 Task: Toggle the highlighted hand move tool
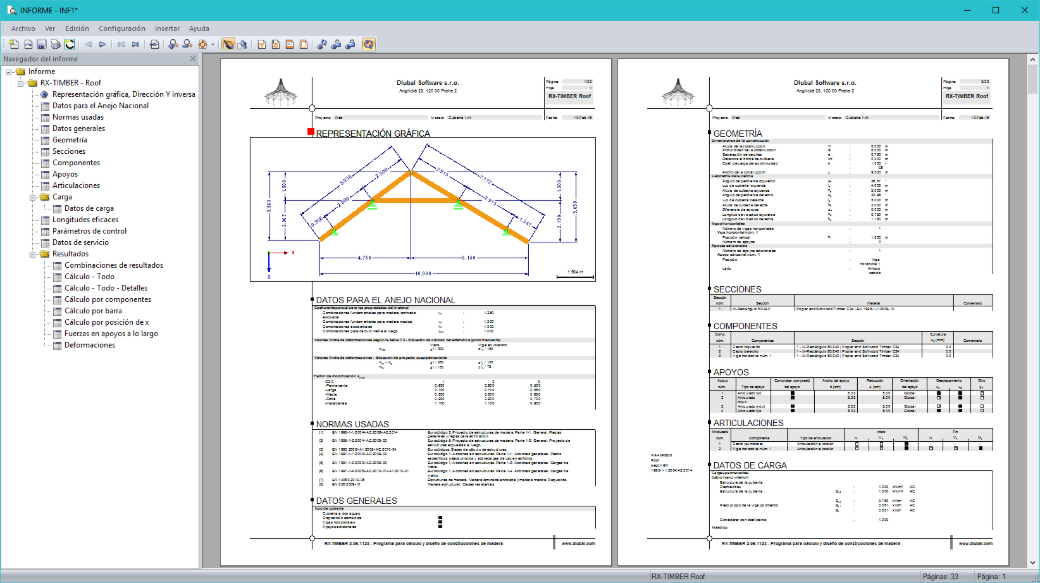pyautogui.click(x=228, y=44)
